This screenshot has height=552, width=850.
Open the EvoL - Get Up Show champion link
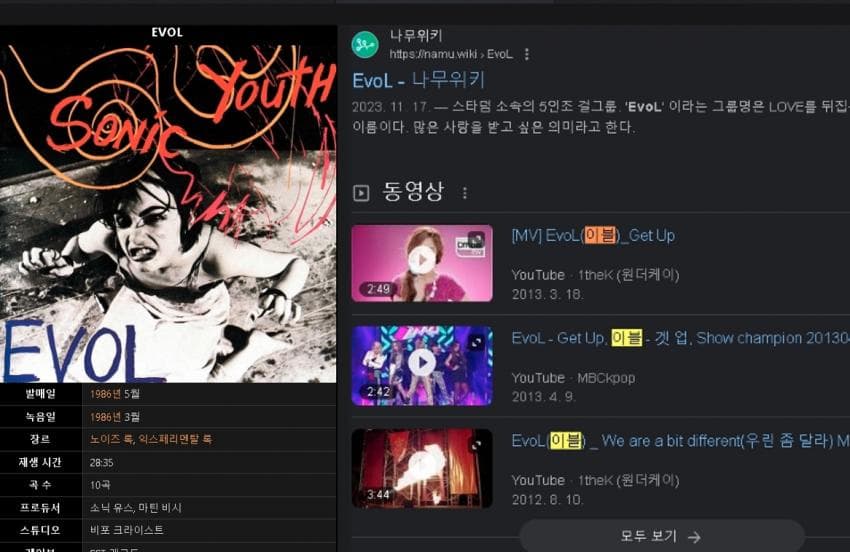(680, 338)
